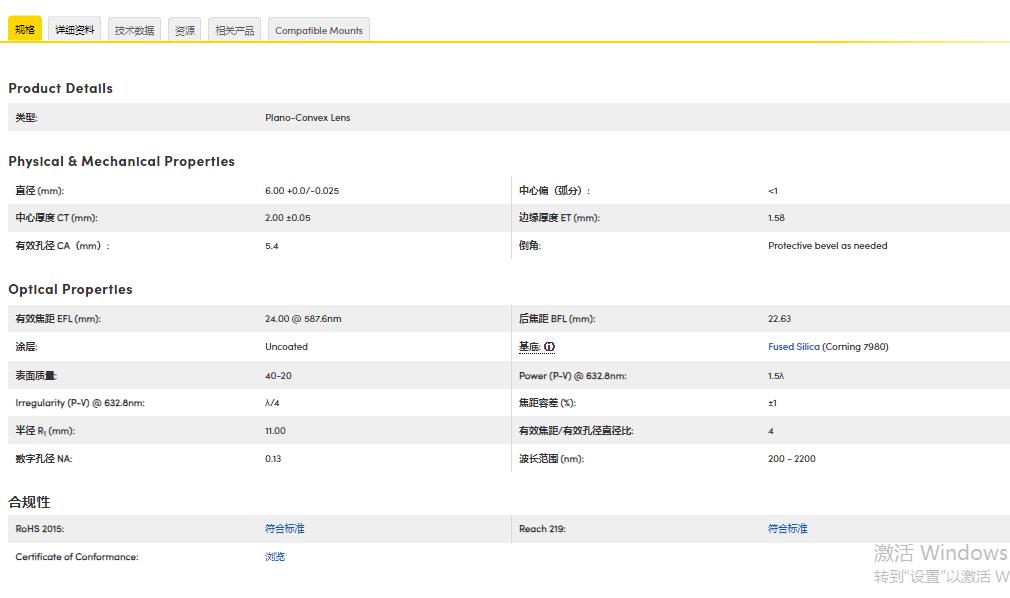The image size is (1010, 598).
Task: Click the EFL value 24.00 @ 587.6nm
Action: (x=303, y=319)
